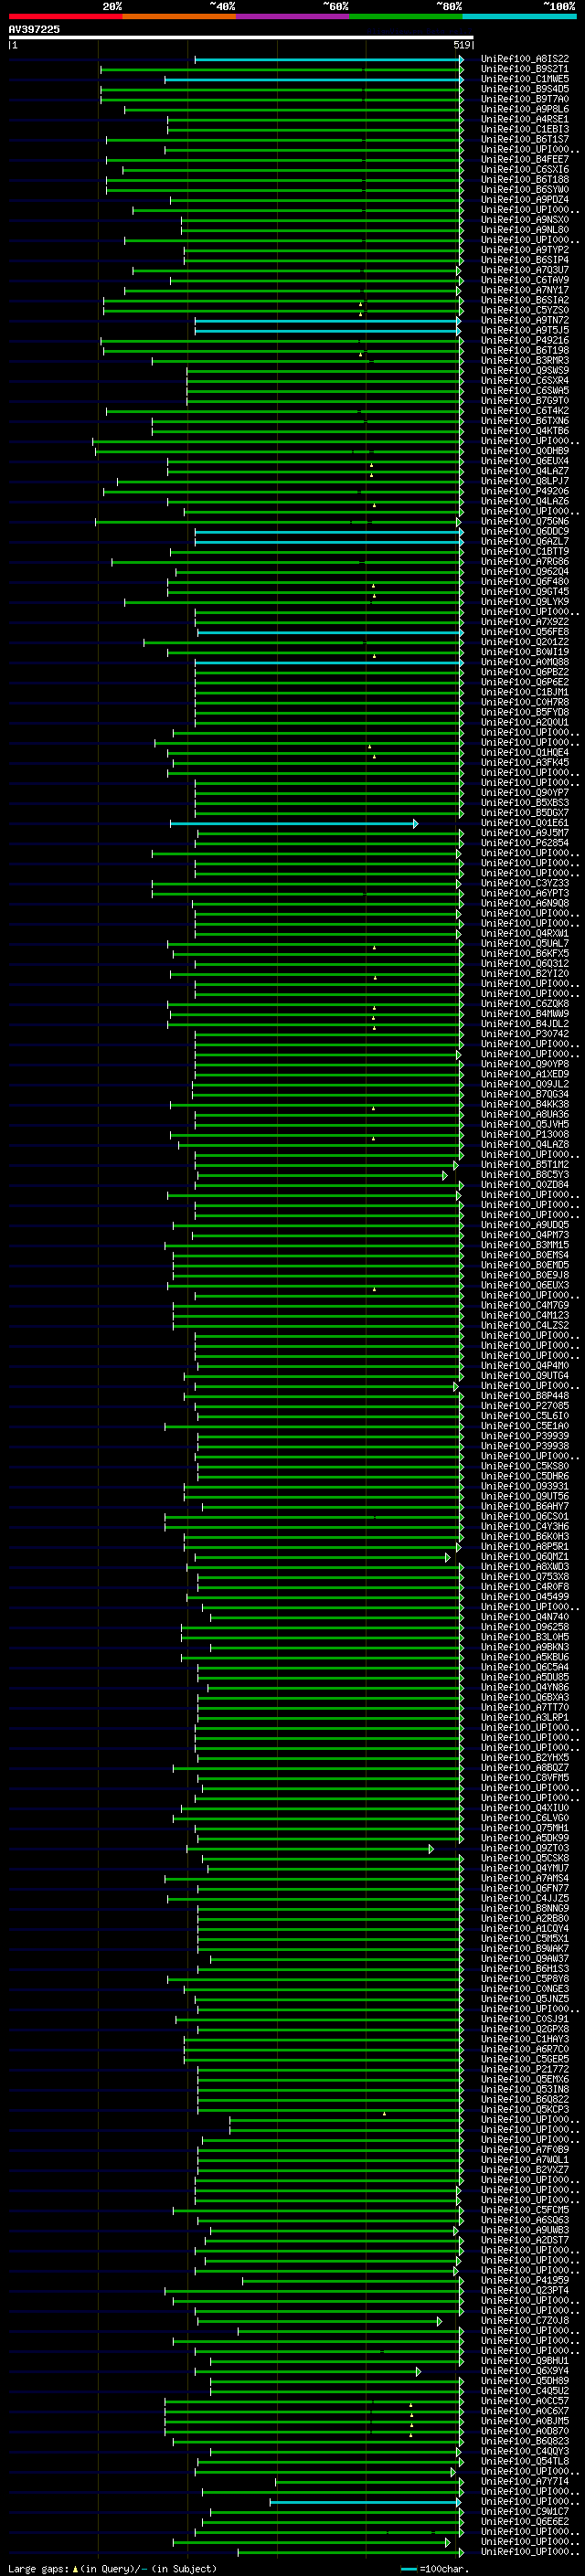Open hit UniRef100_A0MQ88
This screenshot has height=2576, width=585.
point(525,662)
